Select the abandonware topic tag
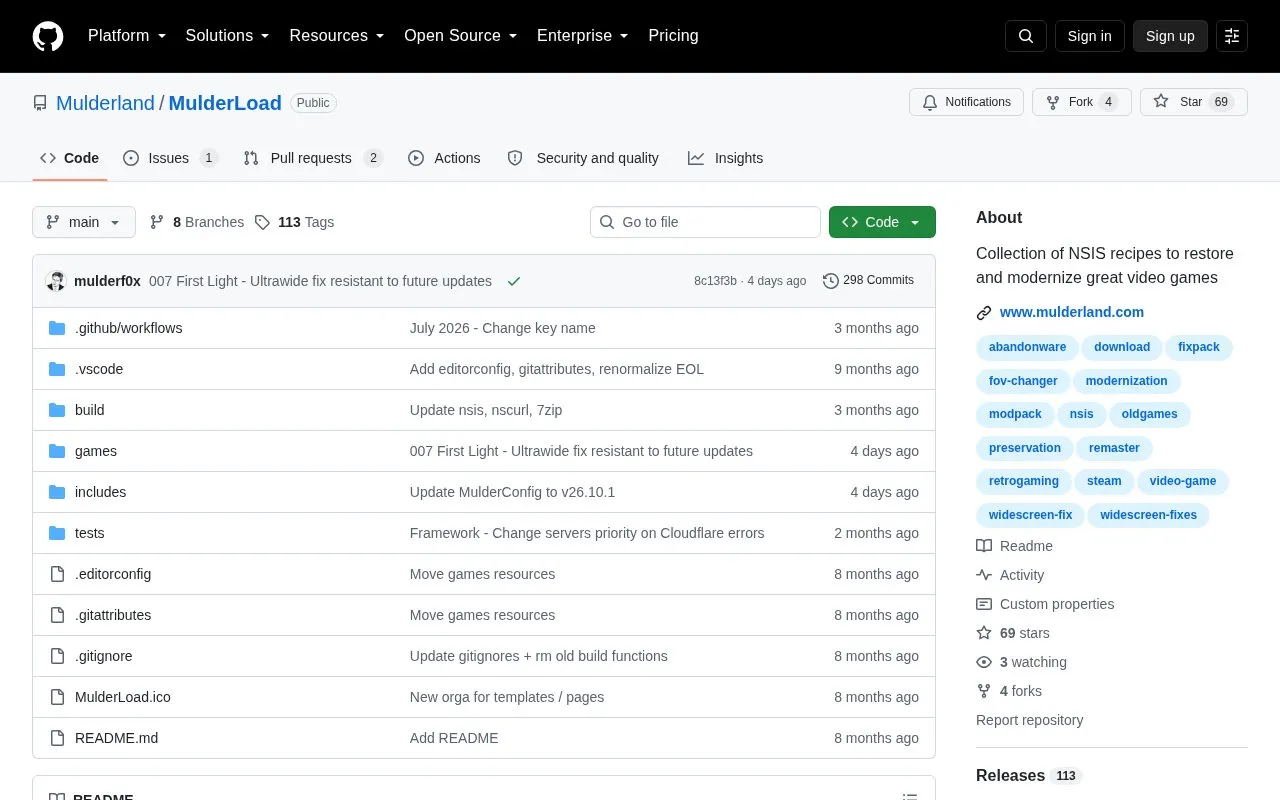 click(1027, 347)
